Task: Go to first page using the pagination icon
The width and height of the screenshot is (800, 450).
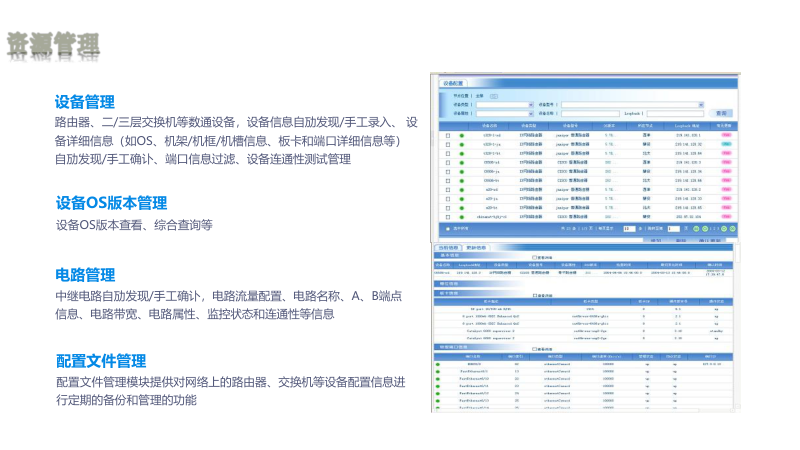Action: coord(696,229)
